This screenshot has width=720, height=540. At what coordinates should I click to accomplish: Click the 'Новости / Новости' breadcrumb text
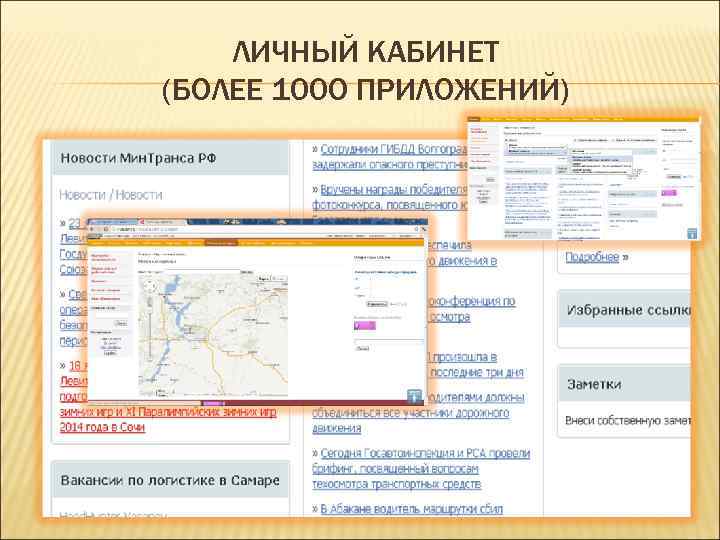click(x=111, y=195)
